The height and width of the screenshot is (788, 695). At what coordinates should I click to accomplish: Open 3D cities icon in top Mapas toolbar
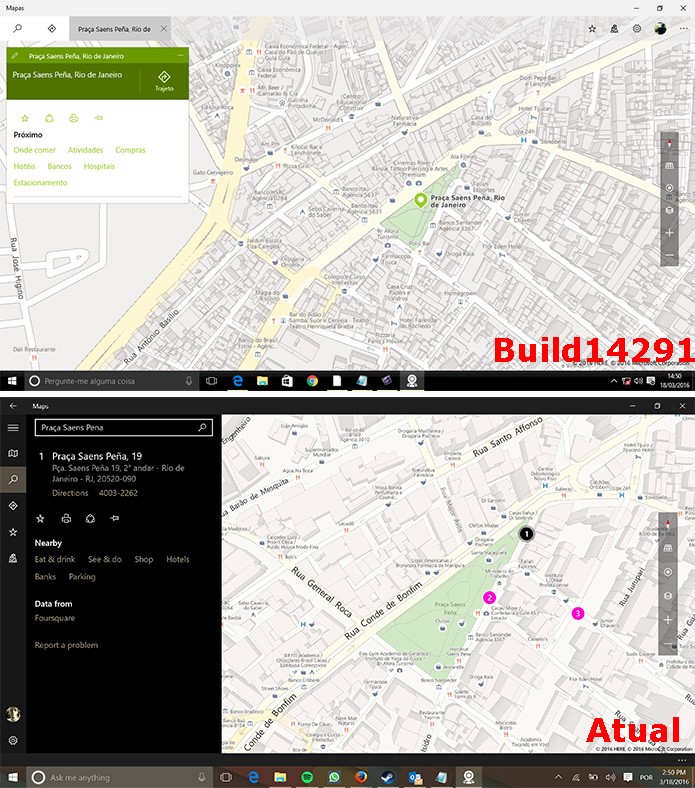615,29
